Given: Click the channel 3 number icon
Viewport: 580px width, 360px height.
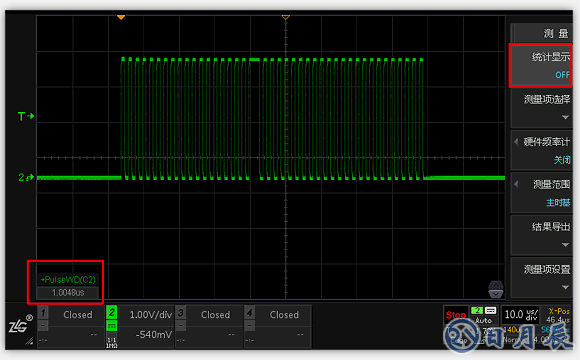Looking at the screenshot, I should [x=181, y=313].
